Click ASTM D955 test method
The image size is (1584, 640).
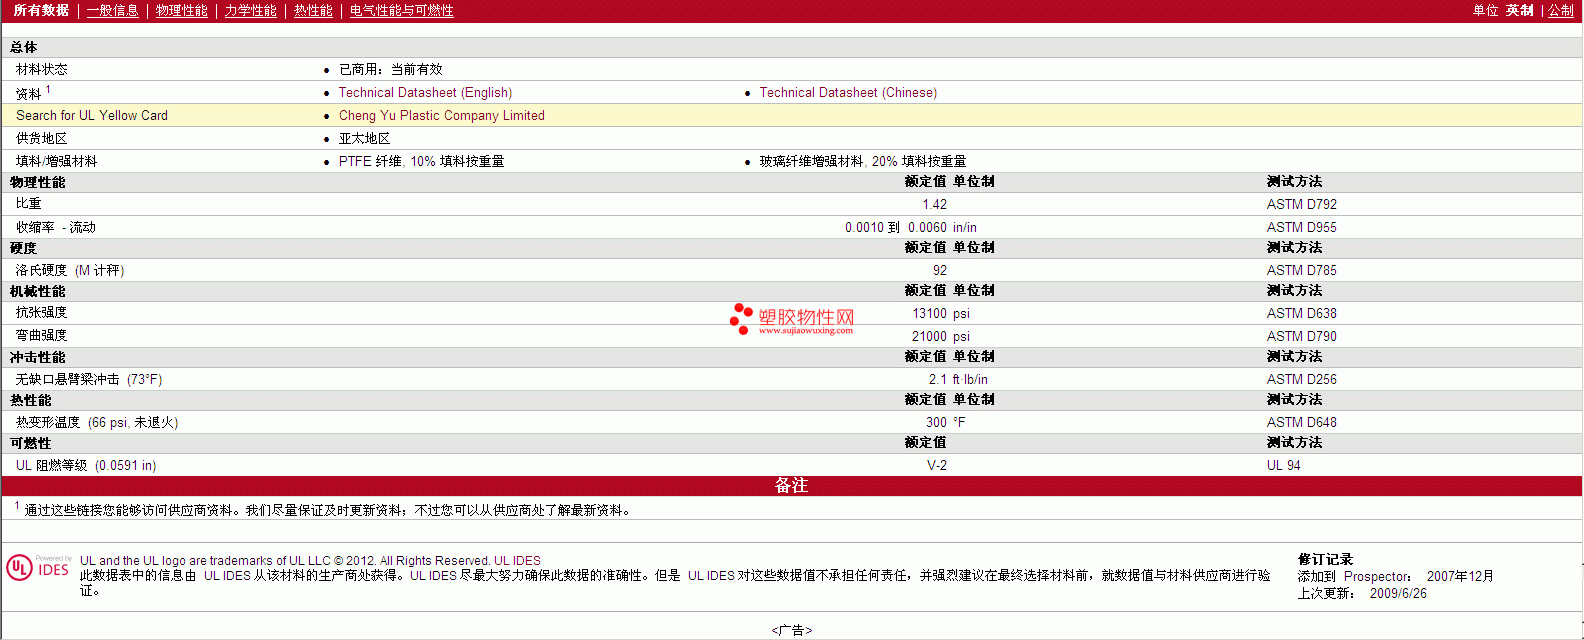(x=1301, y=227)
